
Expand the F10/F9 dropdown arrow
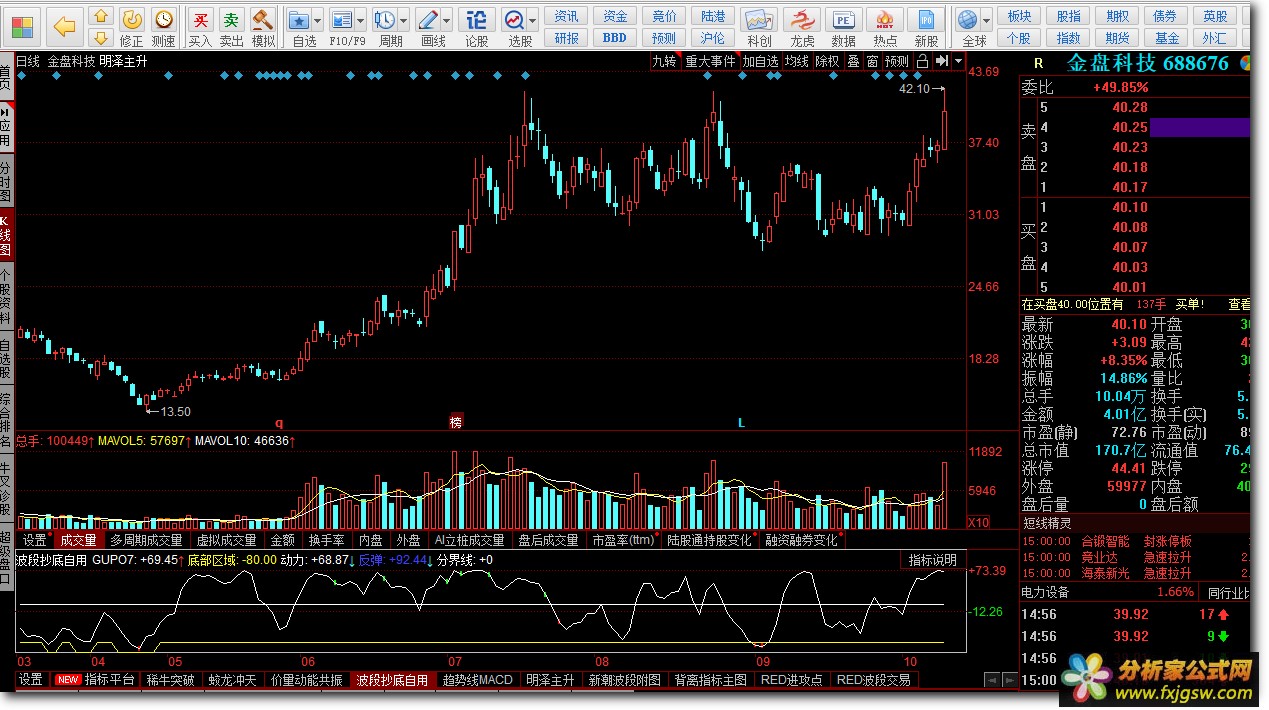[362, 20]
